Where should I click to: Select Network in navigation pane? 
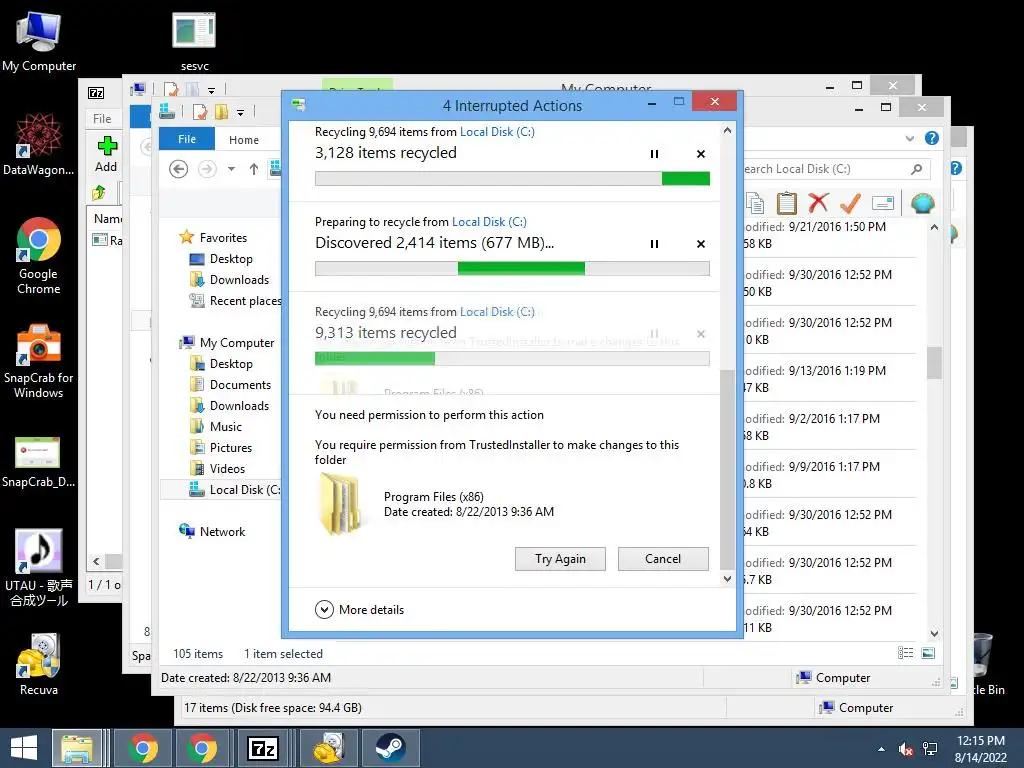click(212, 532)
